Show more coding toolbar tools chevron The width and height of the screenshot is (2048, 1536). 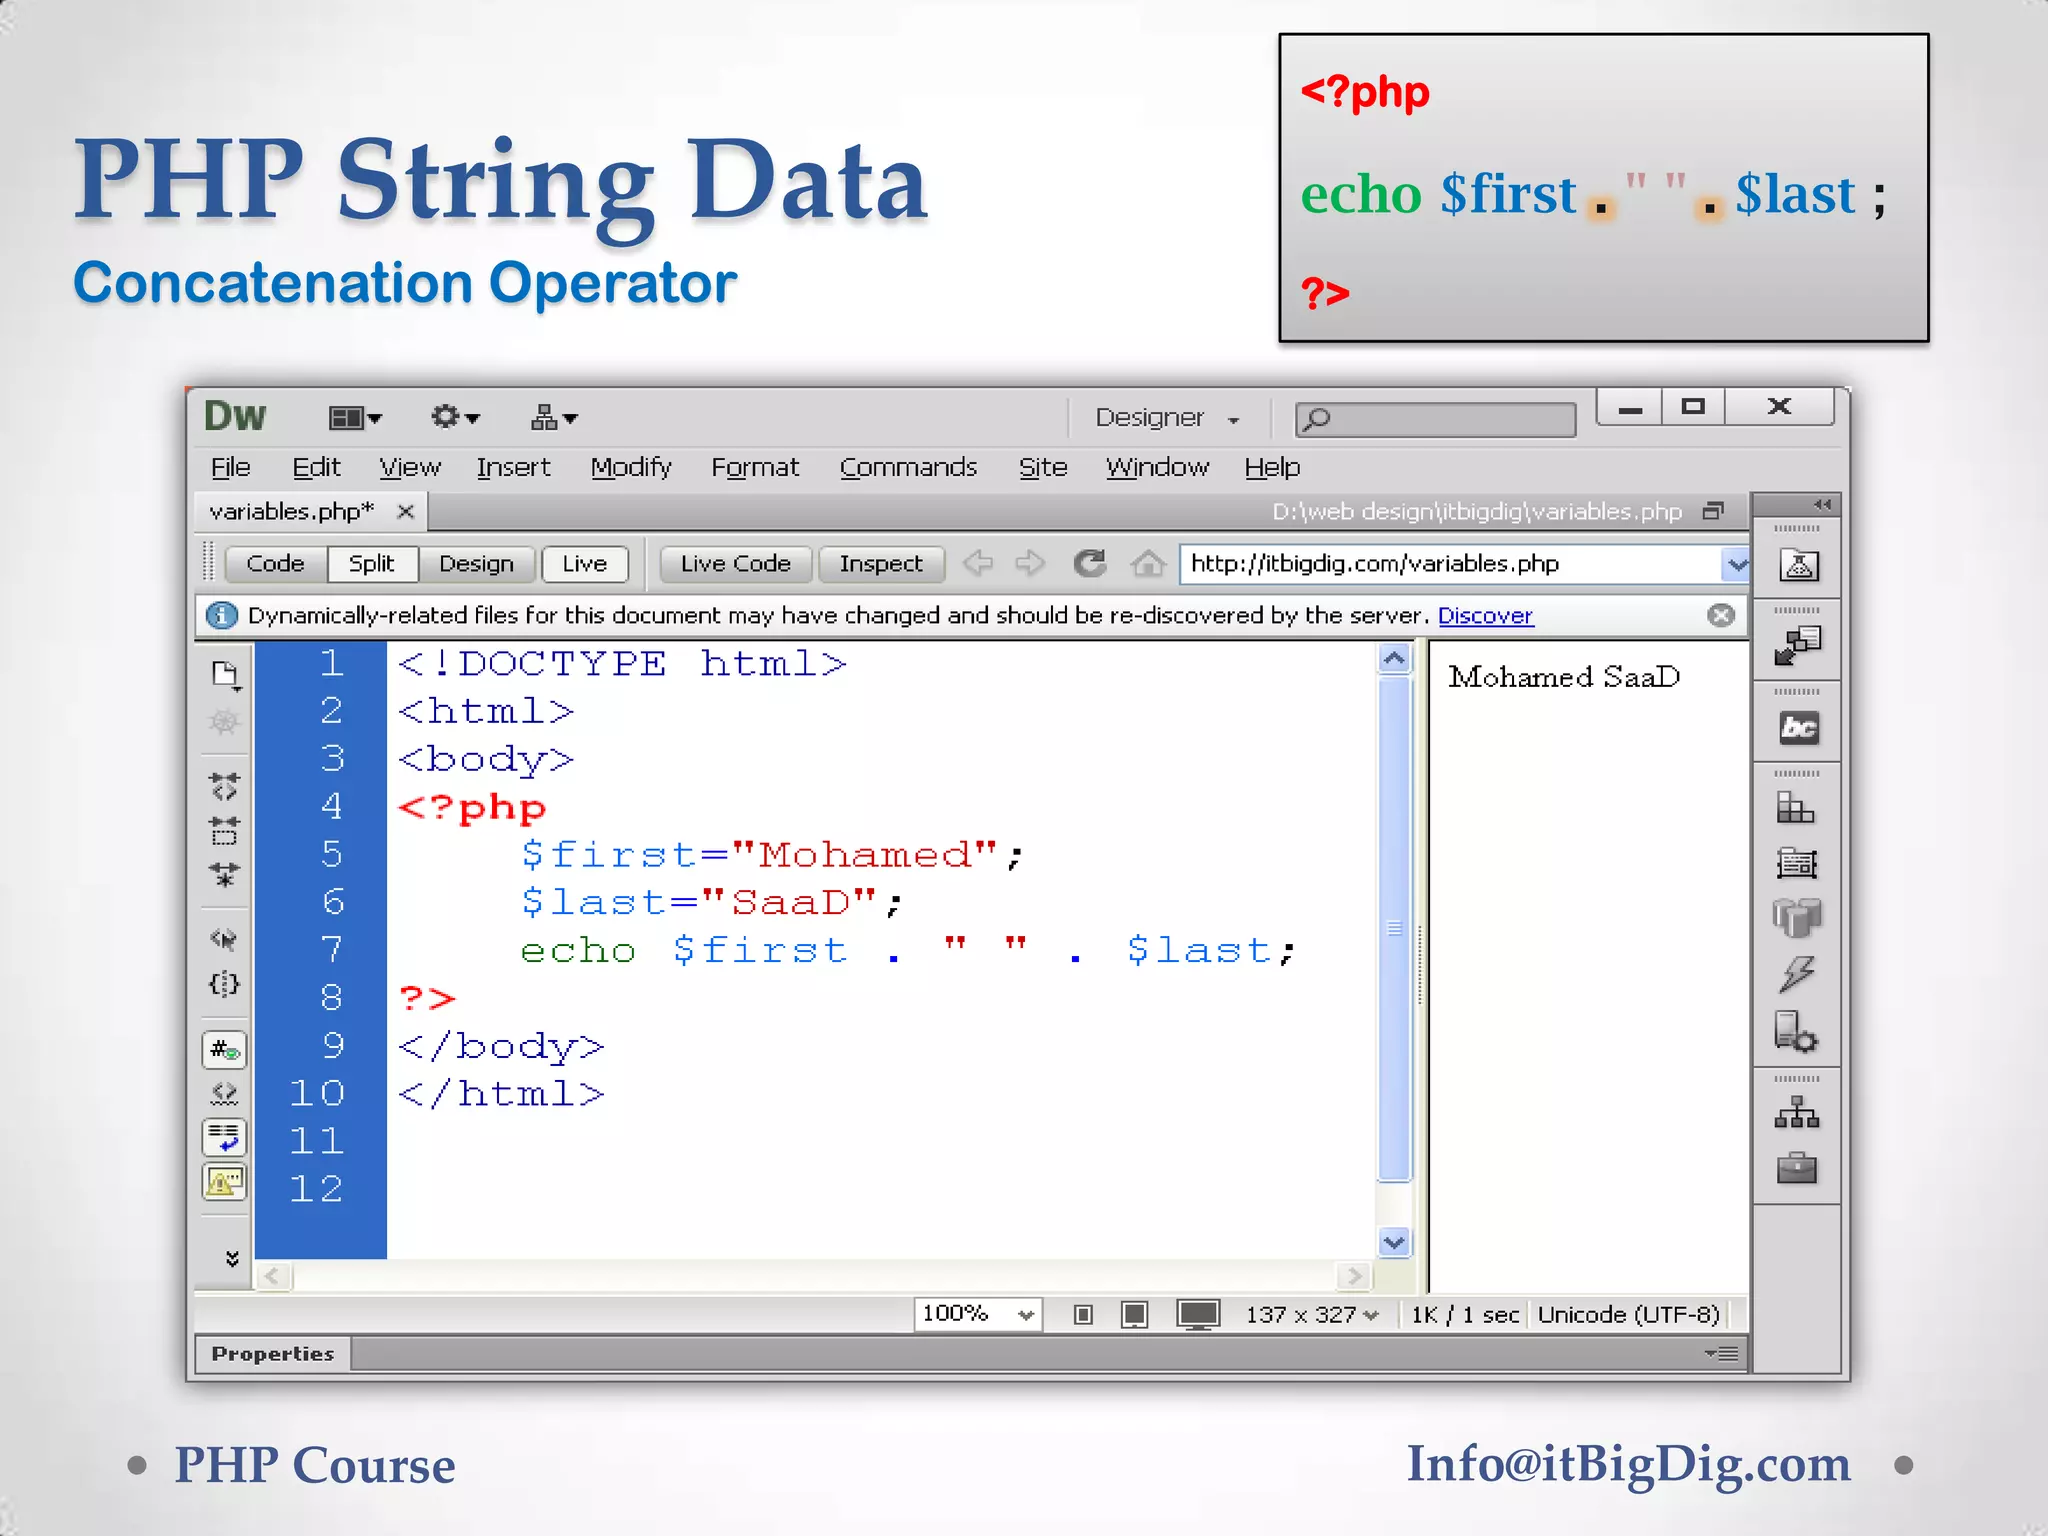pos(232,1258)
